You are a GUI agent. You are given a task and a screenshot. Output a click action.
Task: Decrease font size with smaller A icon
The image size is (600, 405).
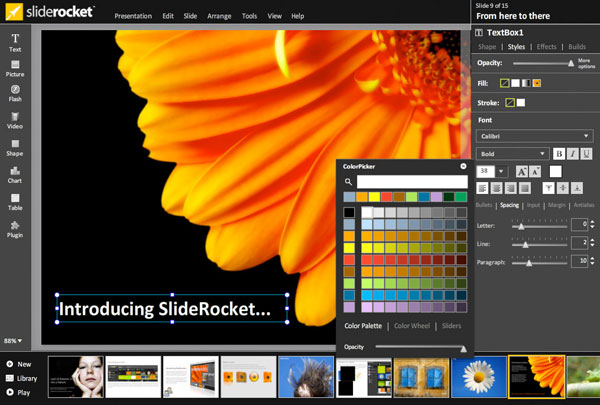click(535, 171)
